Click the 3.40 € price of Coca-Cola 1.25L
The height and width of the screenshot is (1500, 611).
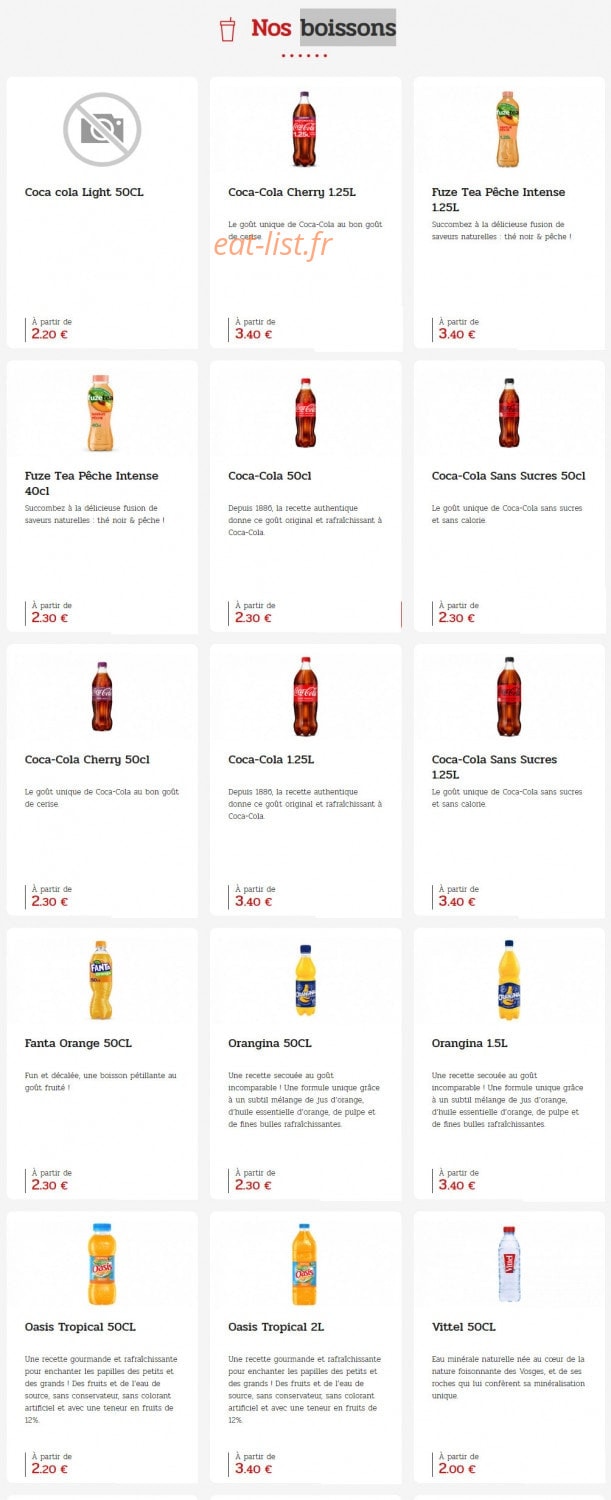click(253, 901)
